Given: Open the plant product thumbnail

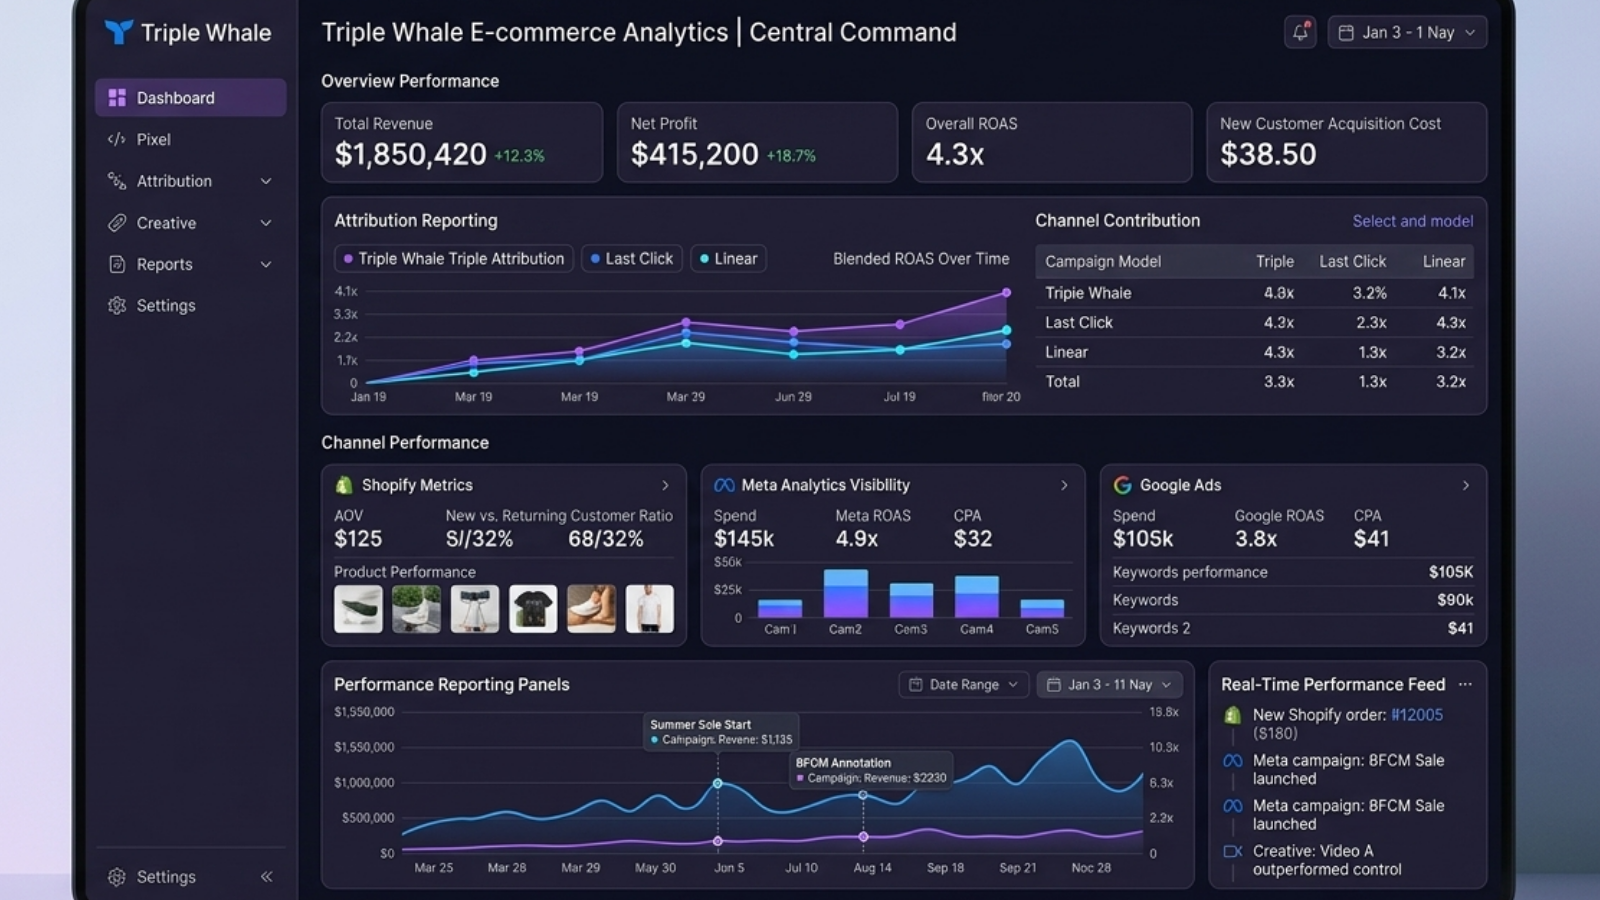Looking at the screenshot, I should (416, 609).
